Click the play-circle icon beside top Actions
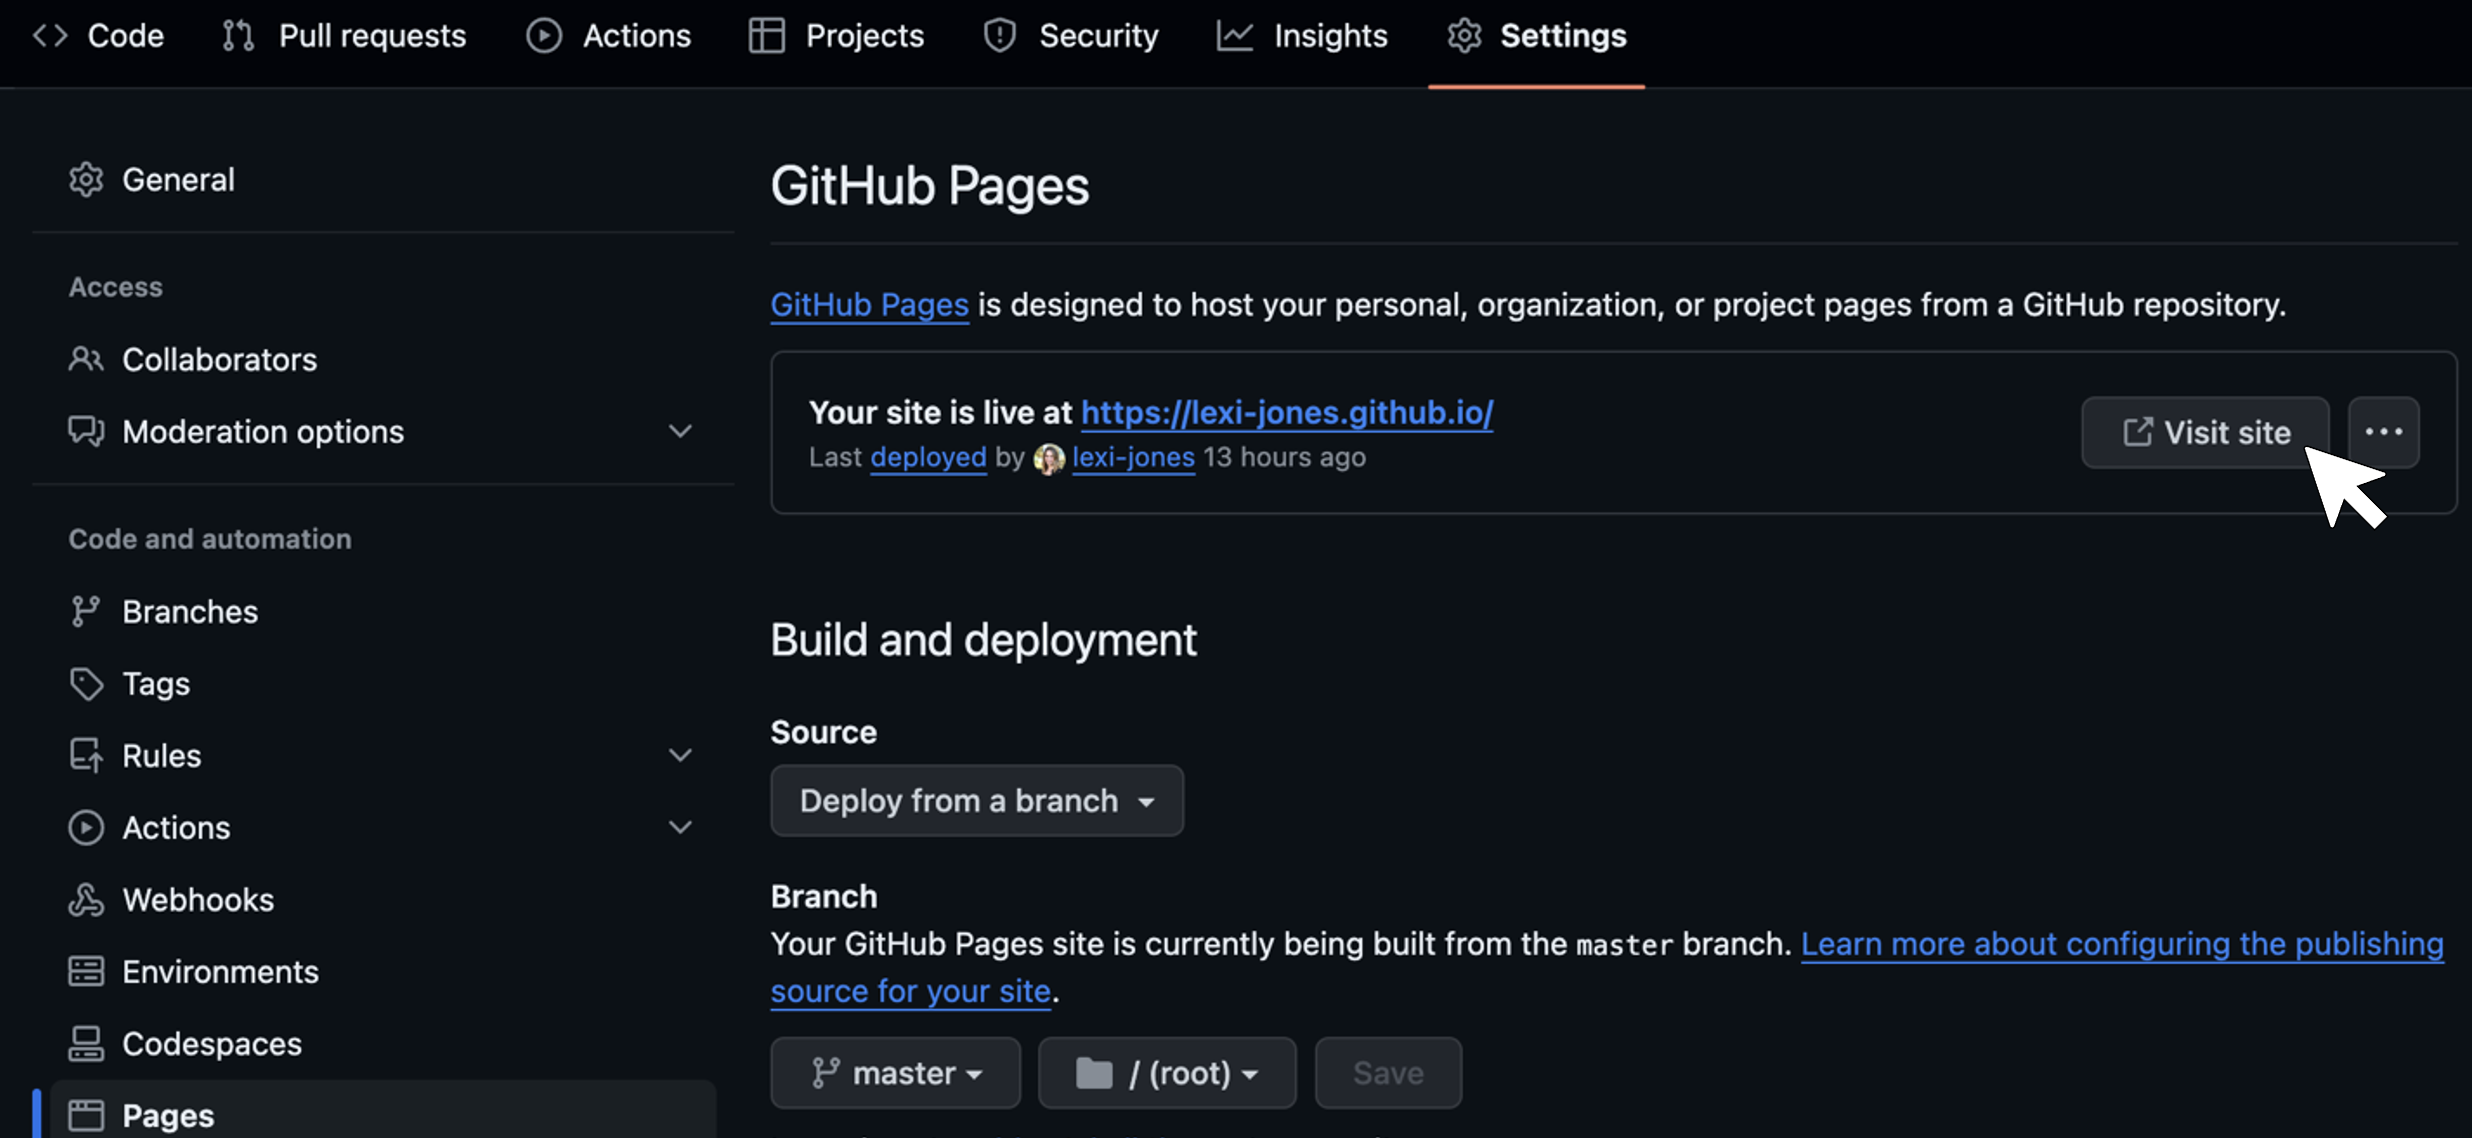Screen dimensions: 2472x1138 [544, 36]
